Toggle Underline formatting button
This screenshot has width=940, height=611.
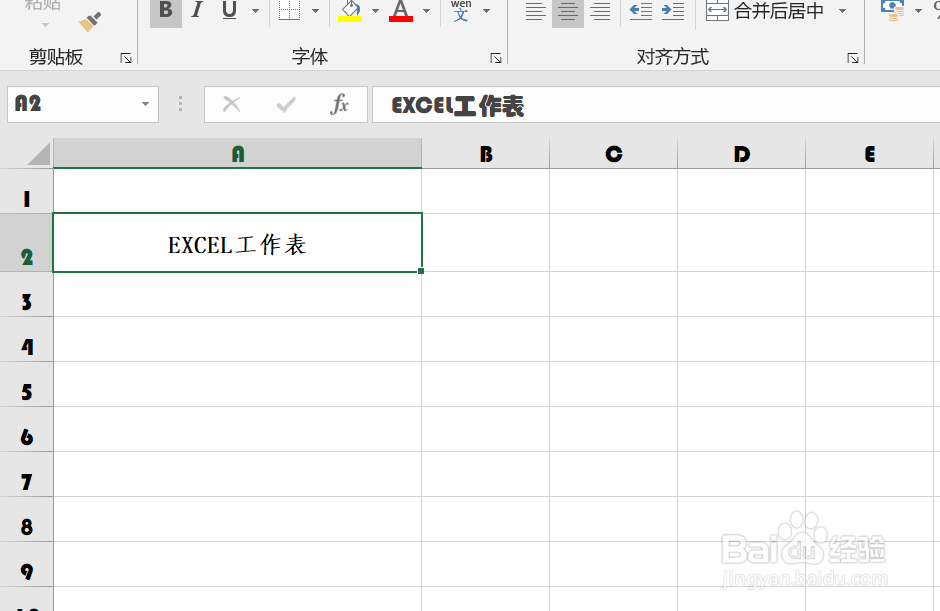coord(230,11)
